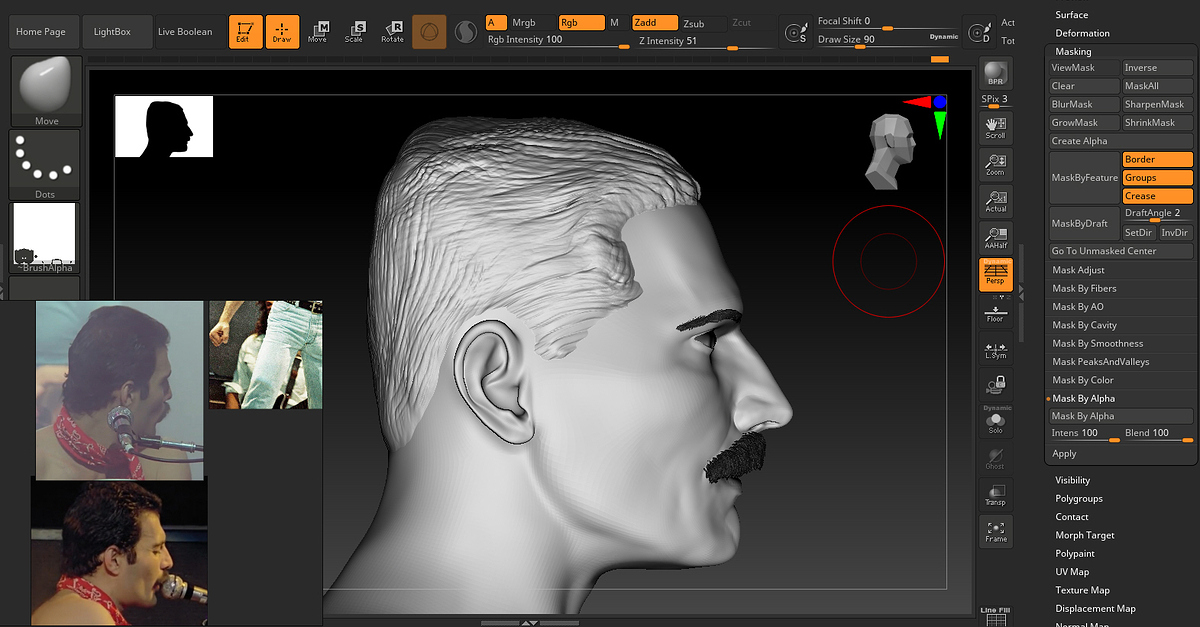Click the Dynamic D icon
1200x627 pixels.
pos(979,32)
